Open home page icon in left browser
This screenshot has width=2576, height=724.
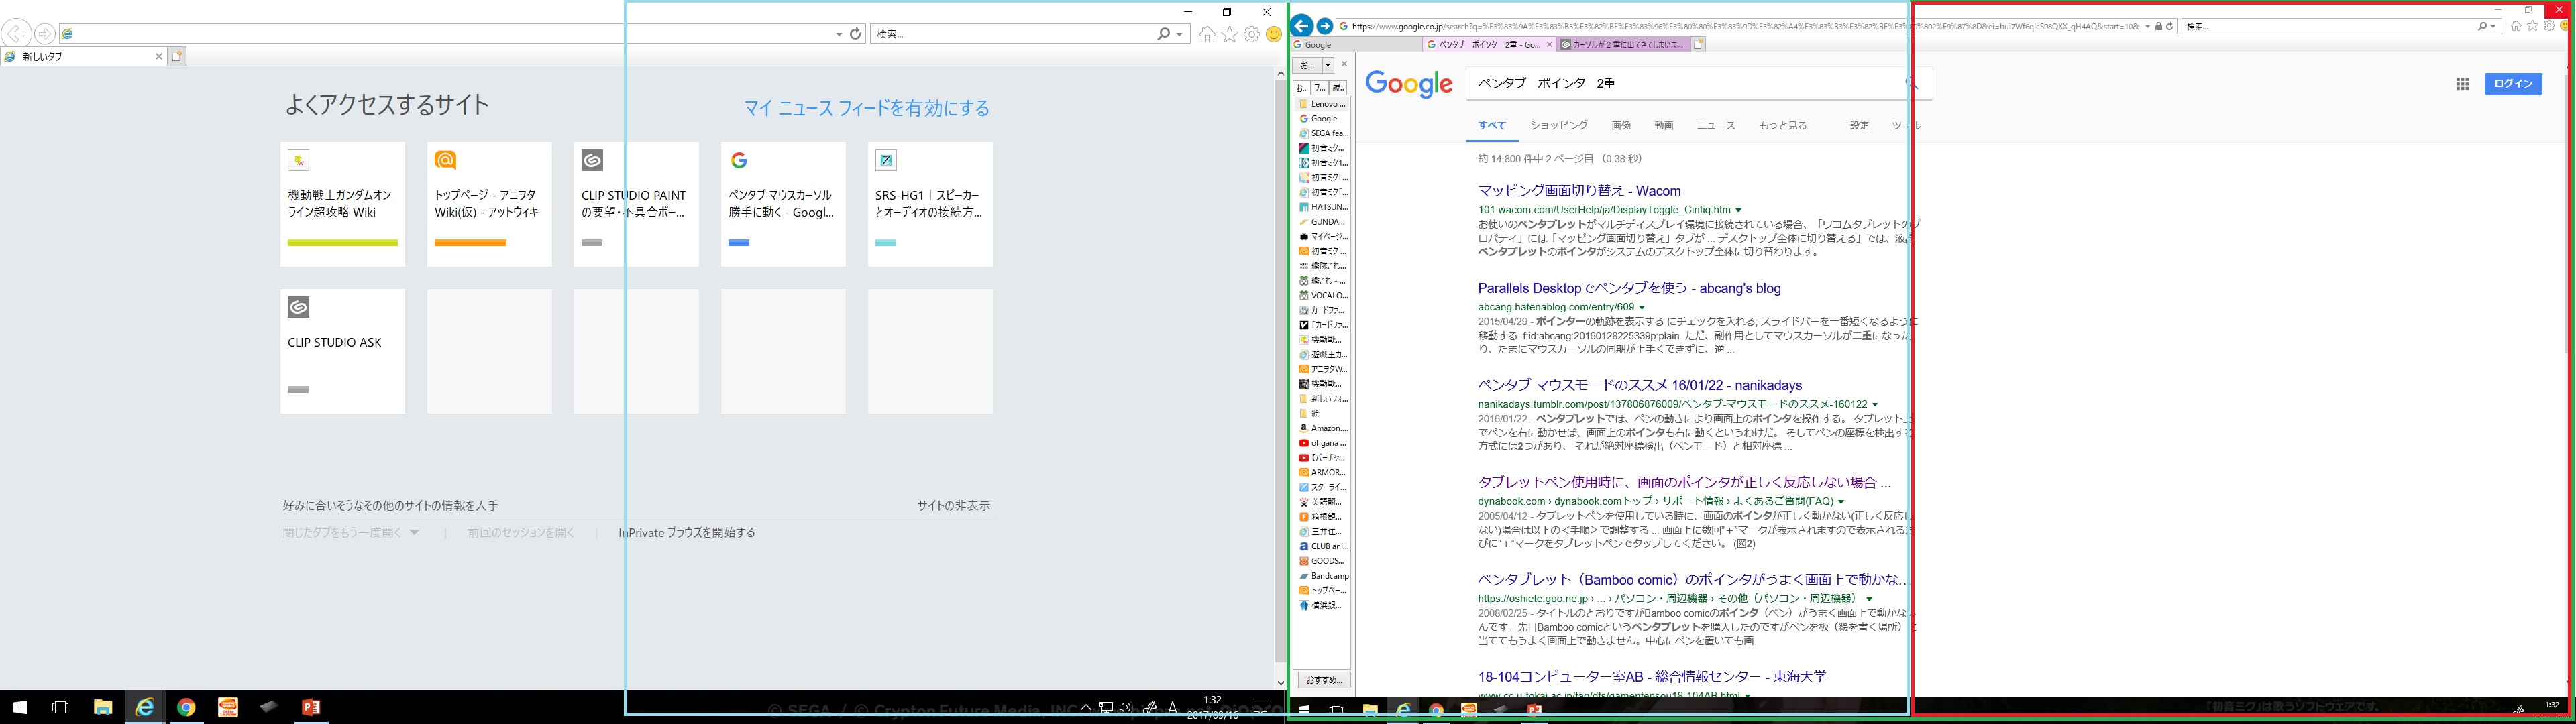[1207, 35]
